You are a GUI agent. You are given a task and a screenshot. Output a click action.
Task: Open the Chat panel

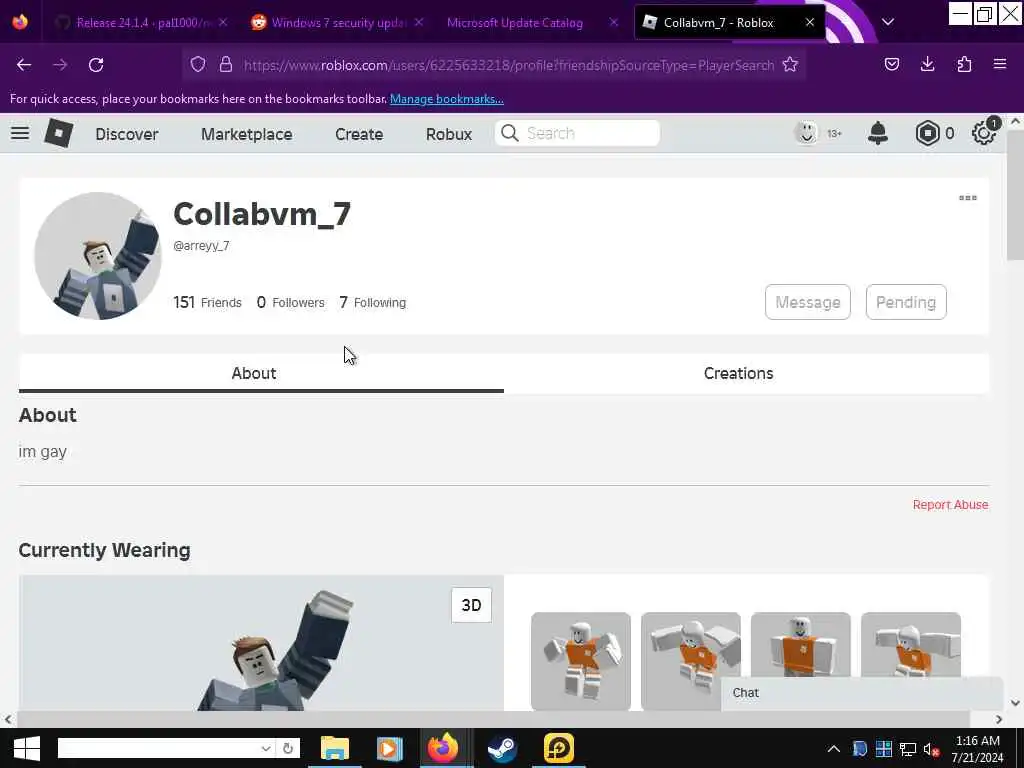tap(862, 693)
